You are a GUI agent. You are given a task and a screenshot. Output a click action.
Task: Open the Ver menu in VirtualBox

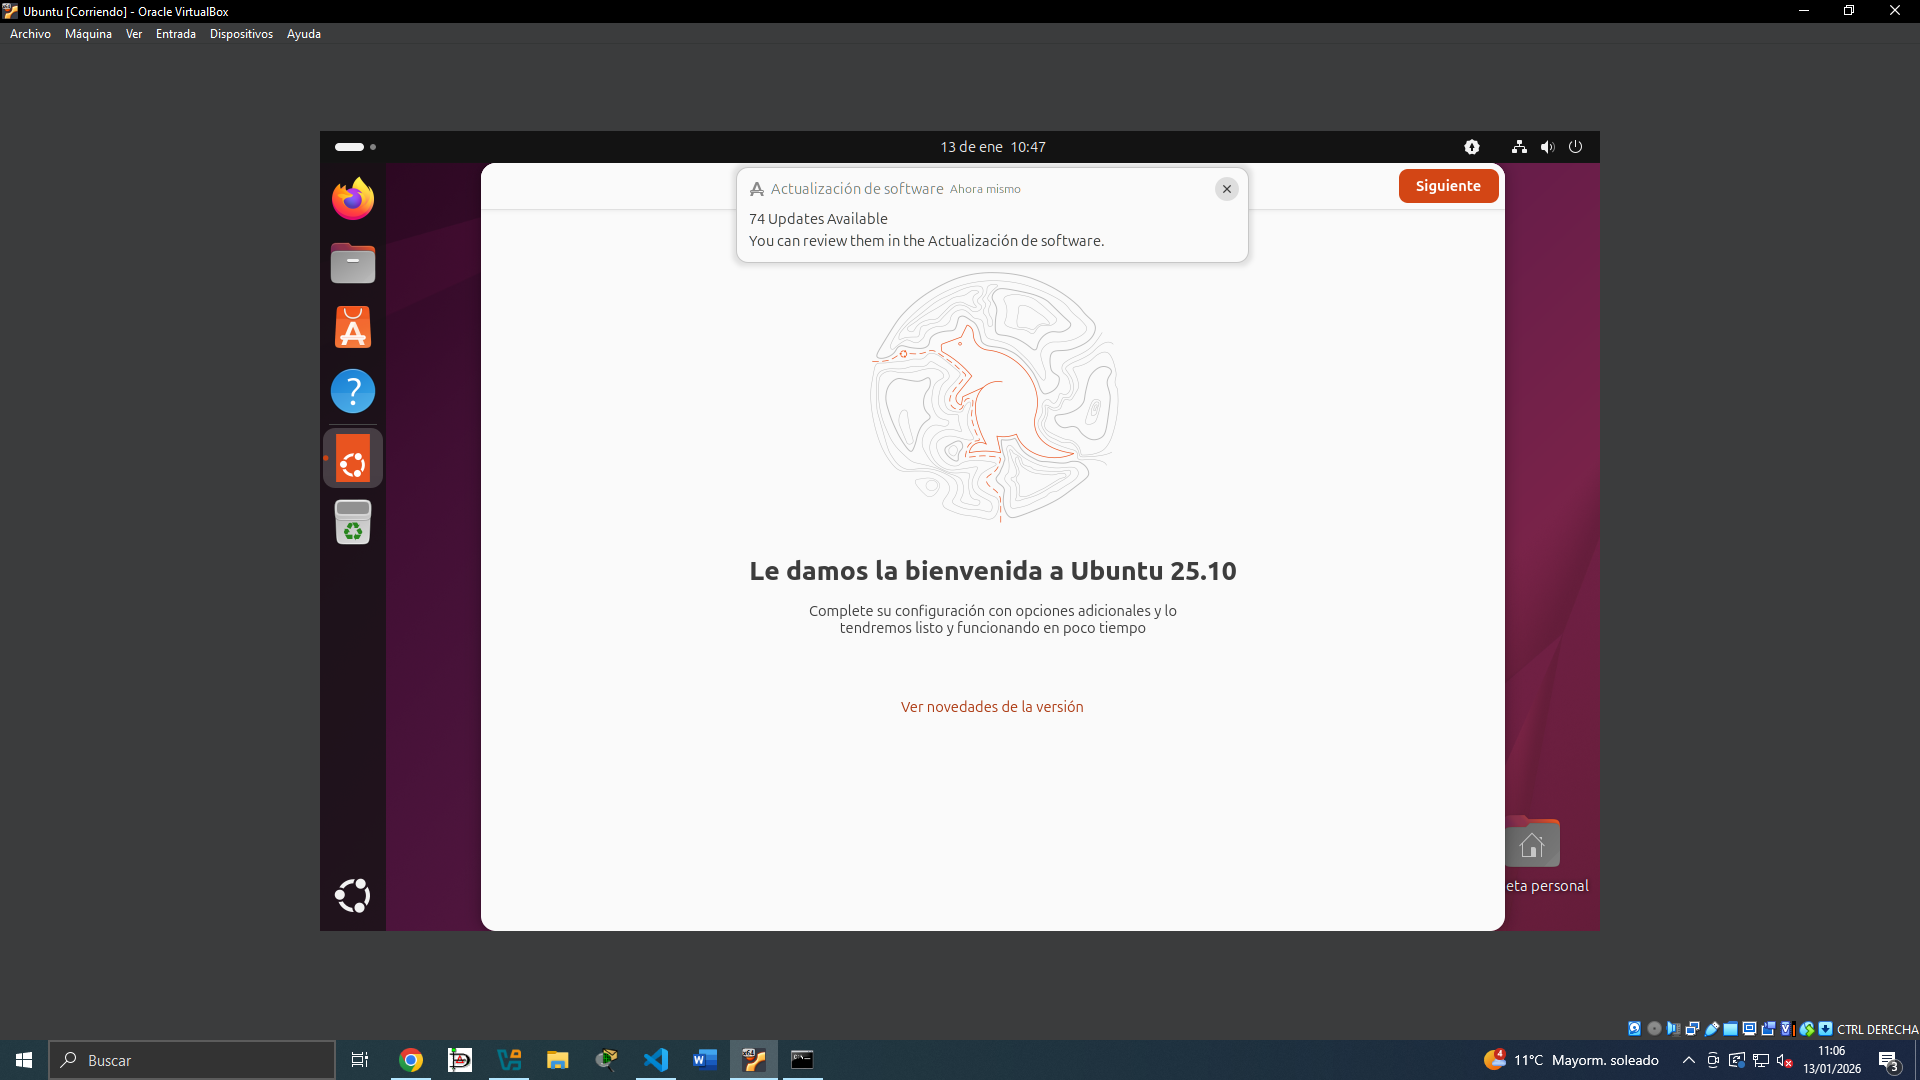(x=134, y=34)
